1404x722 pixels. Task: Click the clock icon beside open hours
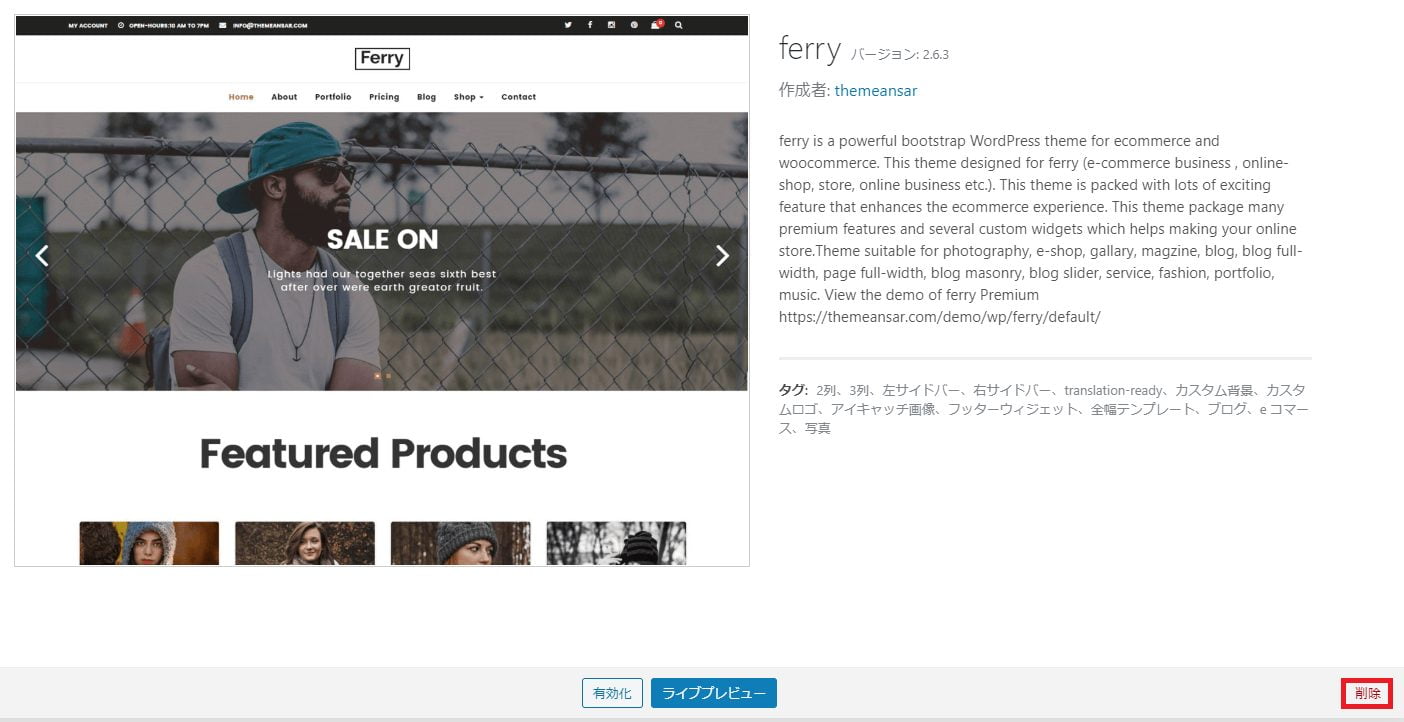[121, 25]
